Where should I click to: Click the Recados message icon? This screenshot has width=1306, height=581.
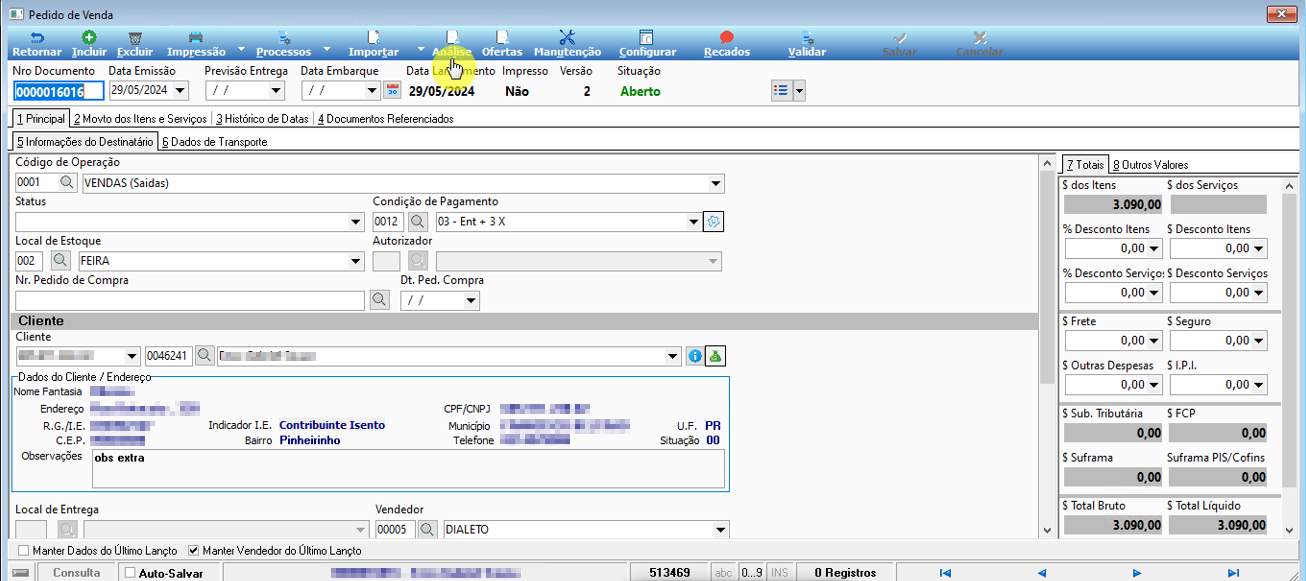(727, 37)
